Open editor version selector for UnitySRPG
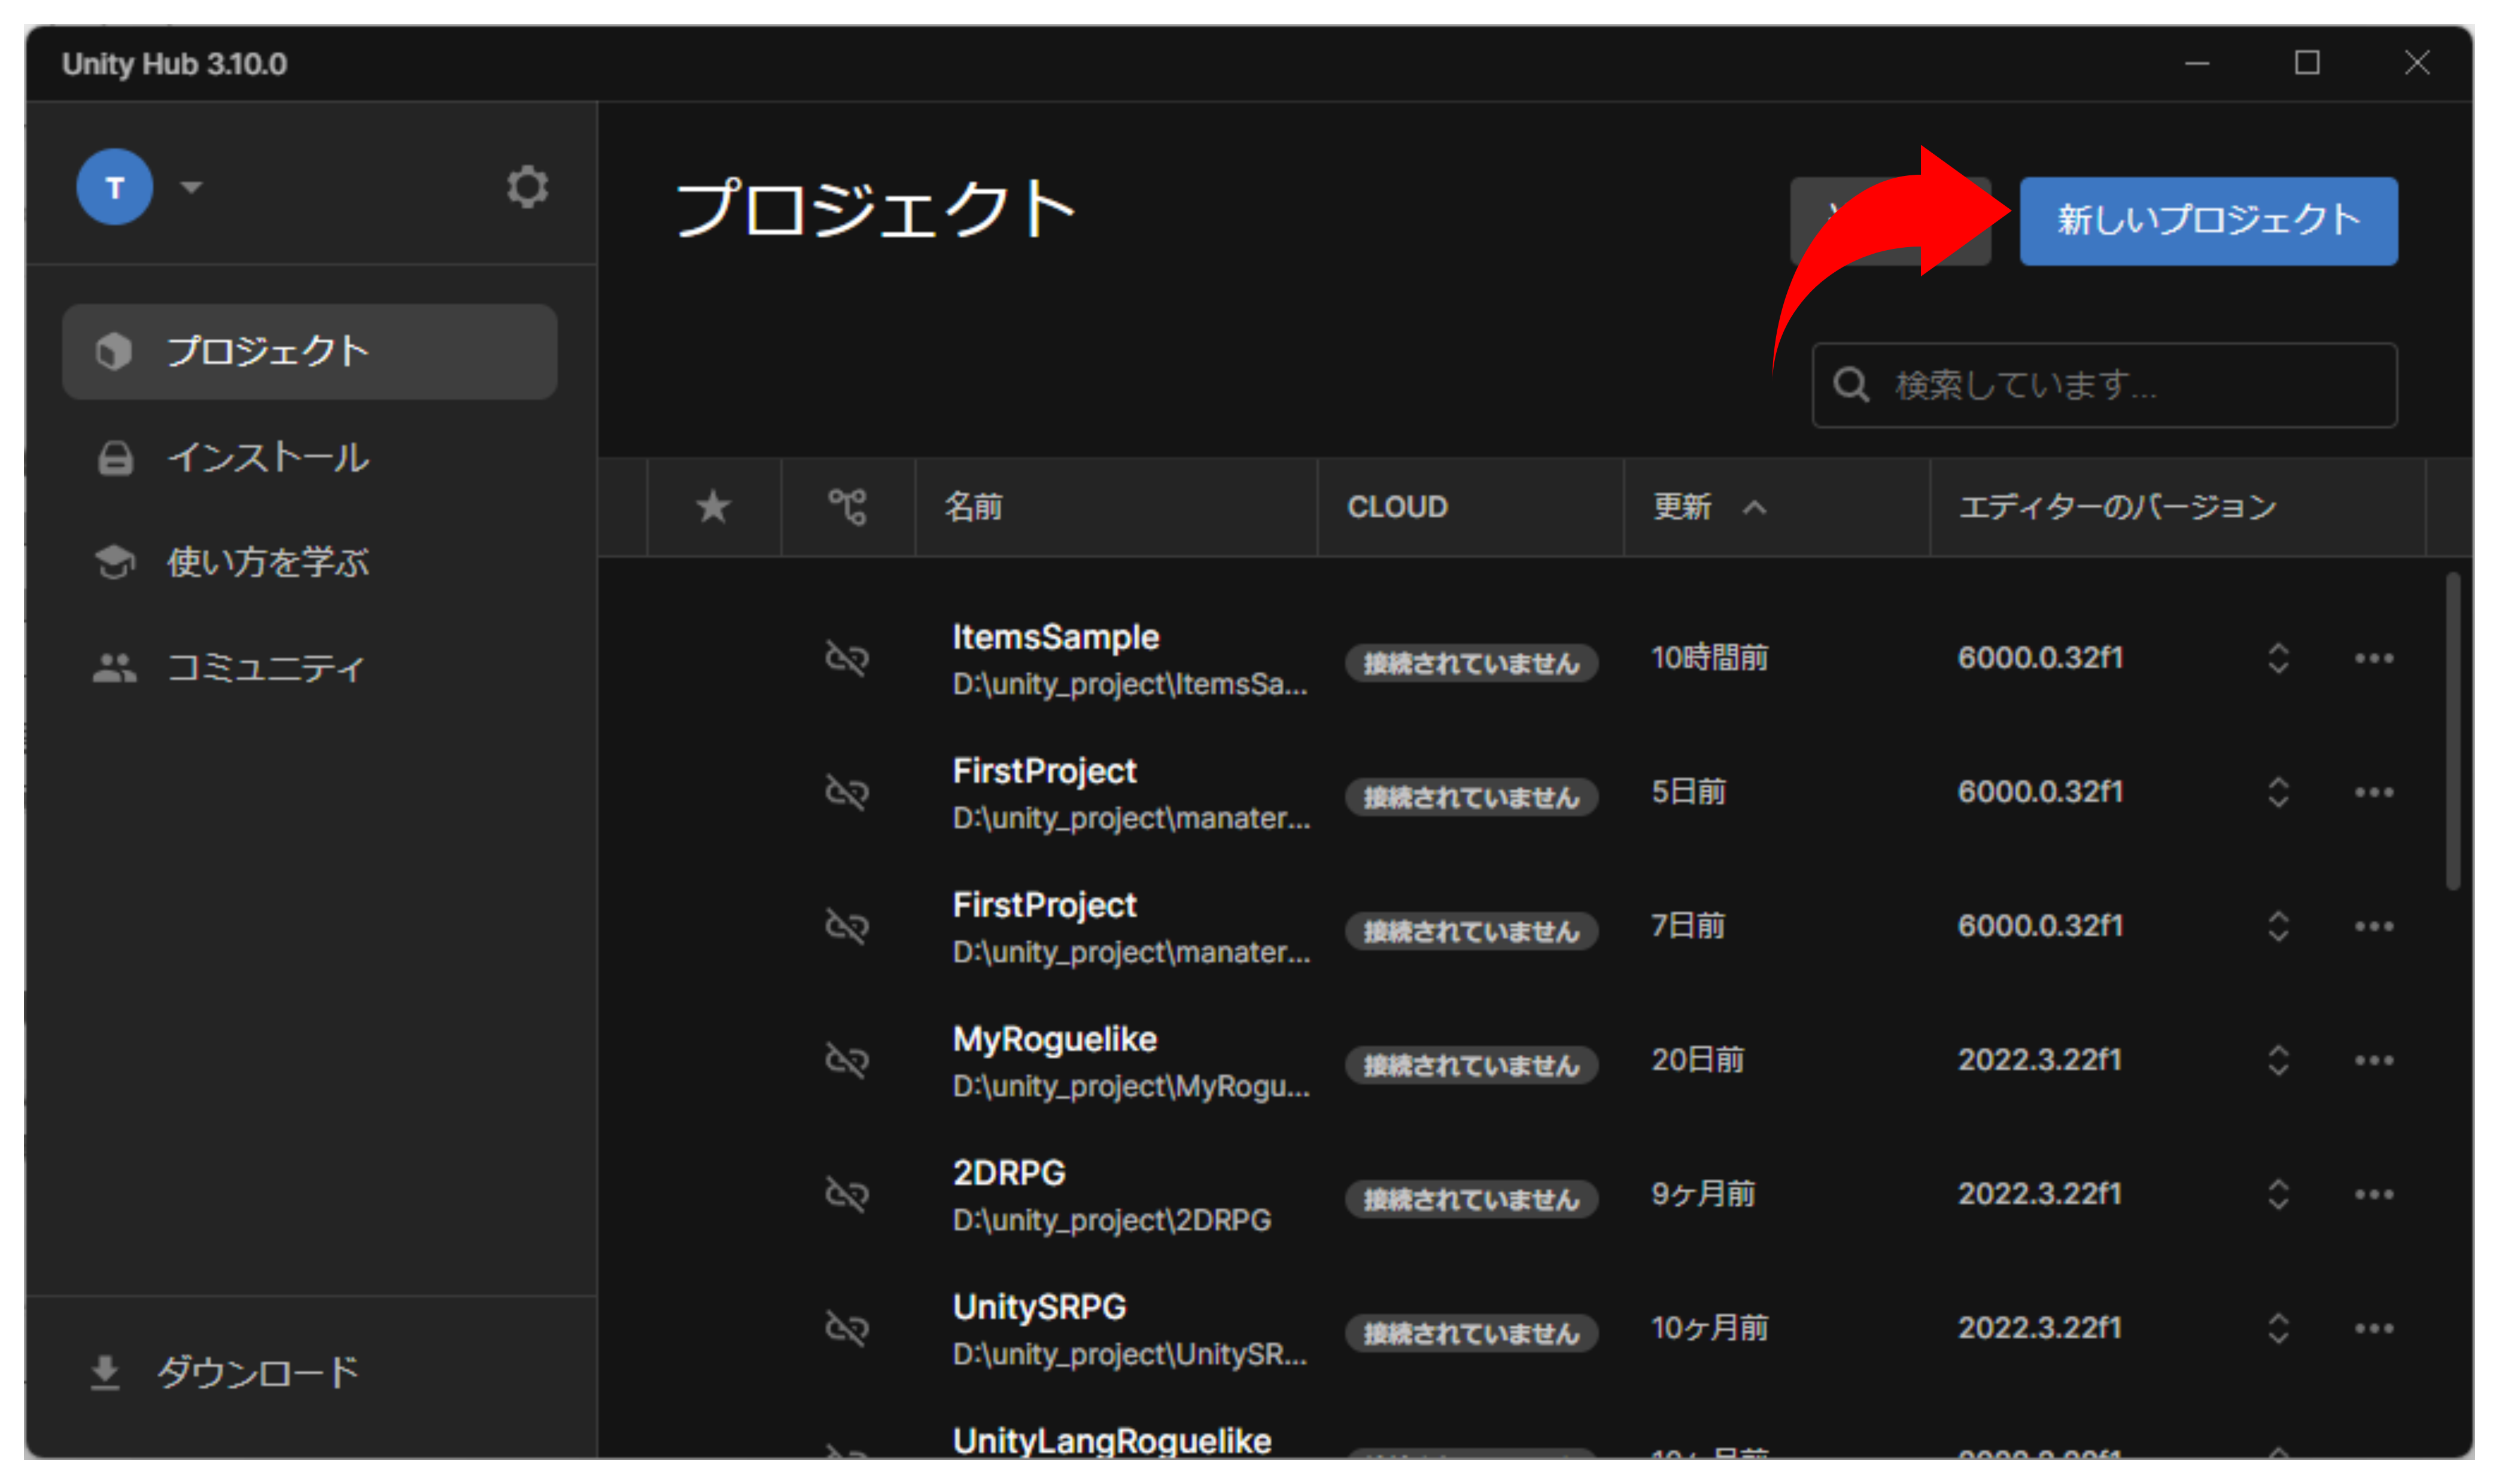The height and width of the screenshot is (1484, 2499). (x=2278, y=1328)
